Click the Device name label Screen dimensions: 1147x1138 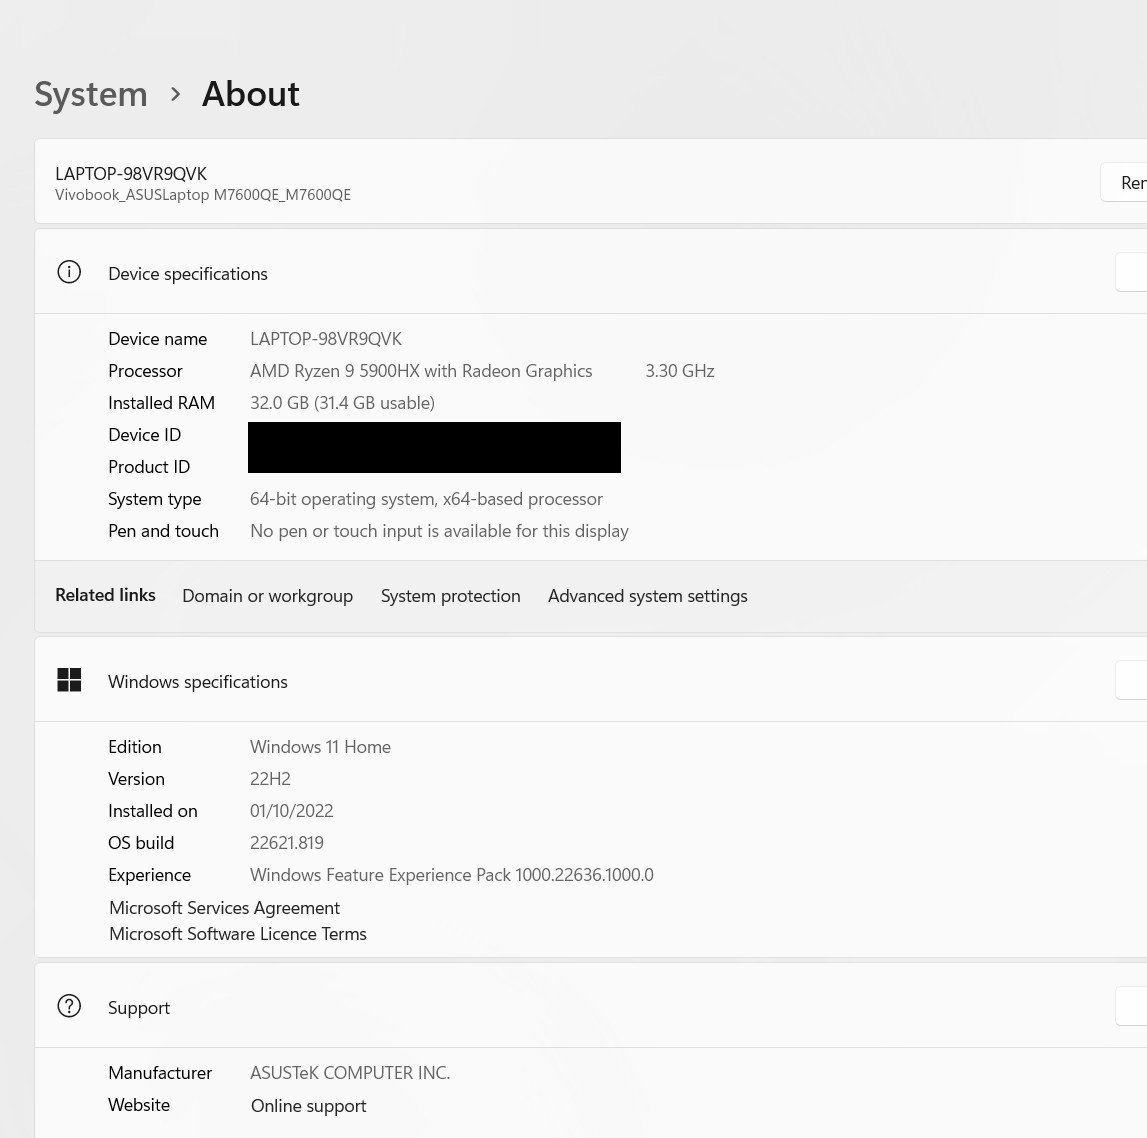[157, 339]
